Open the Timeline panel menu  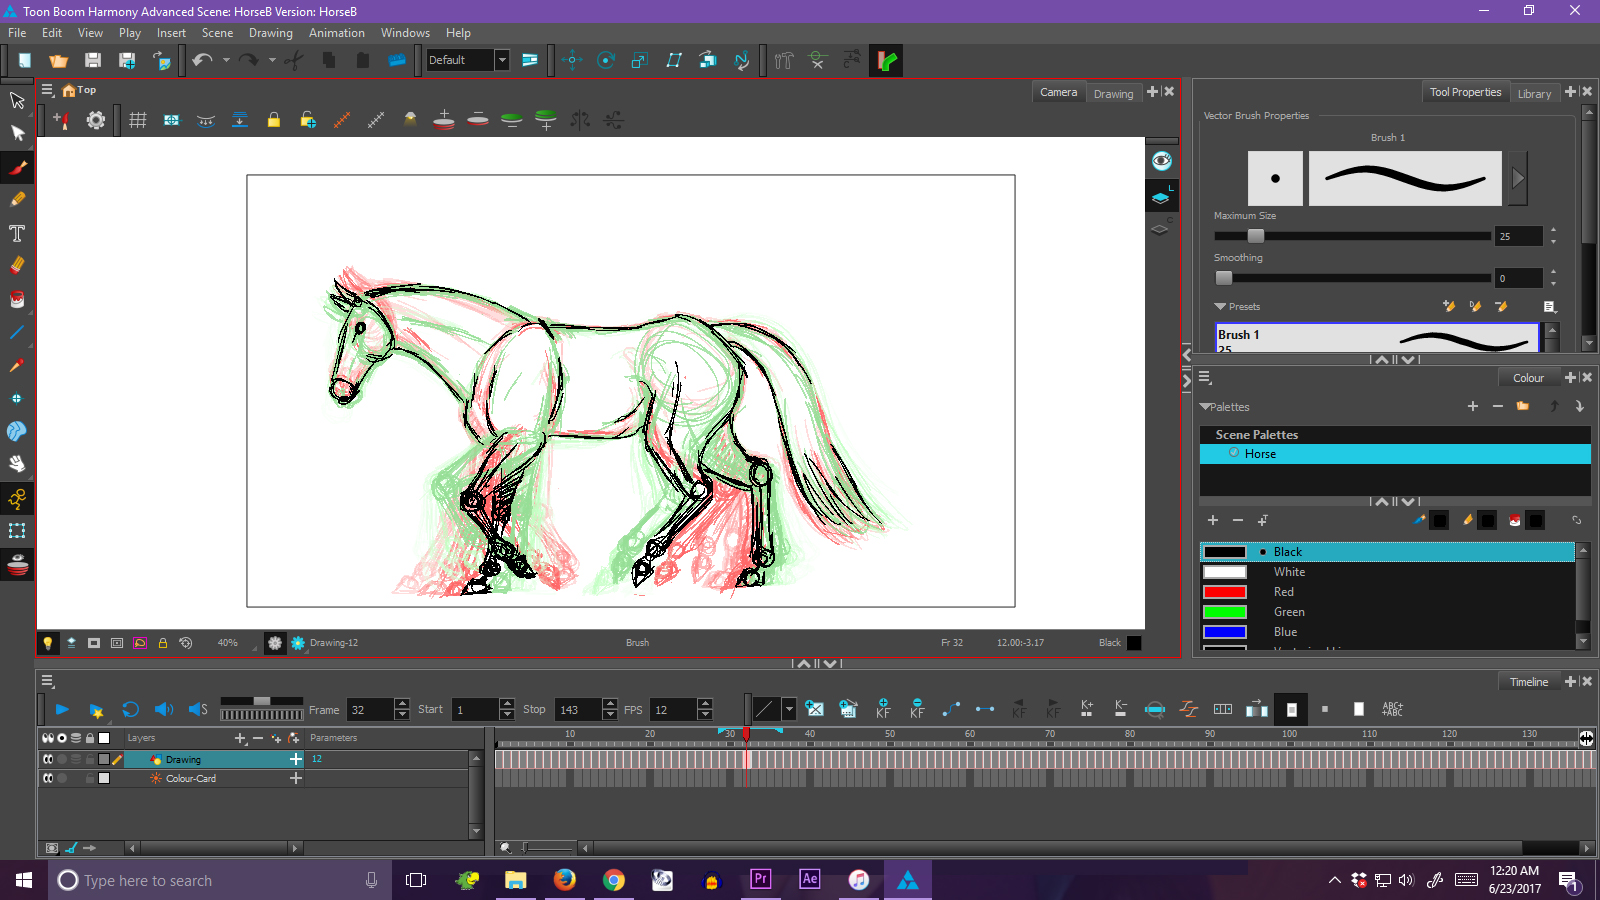point(47,681)
